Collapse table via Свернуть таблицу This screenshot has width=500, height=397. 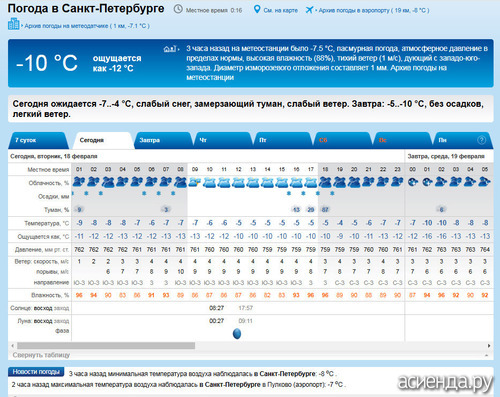point(41,355)
